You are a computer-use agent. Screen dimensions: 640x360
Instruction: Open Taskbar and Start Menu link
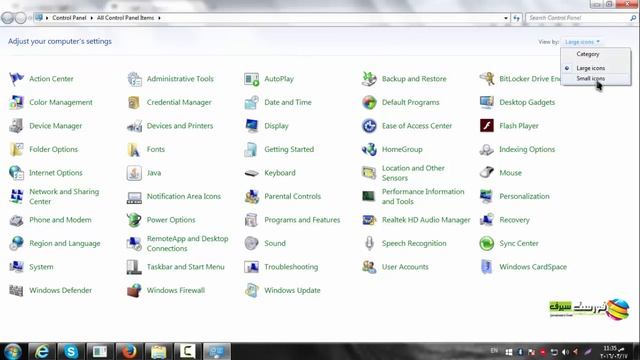186,267
